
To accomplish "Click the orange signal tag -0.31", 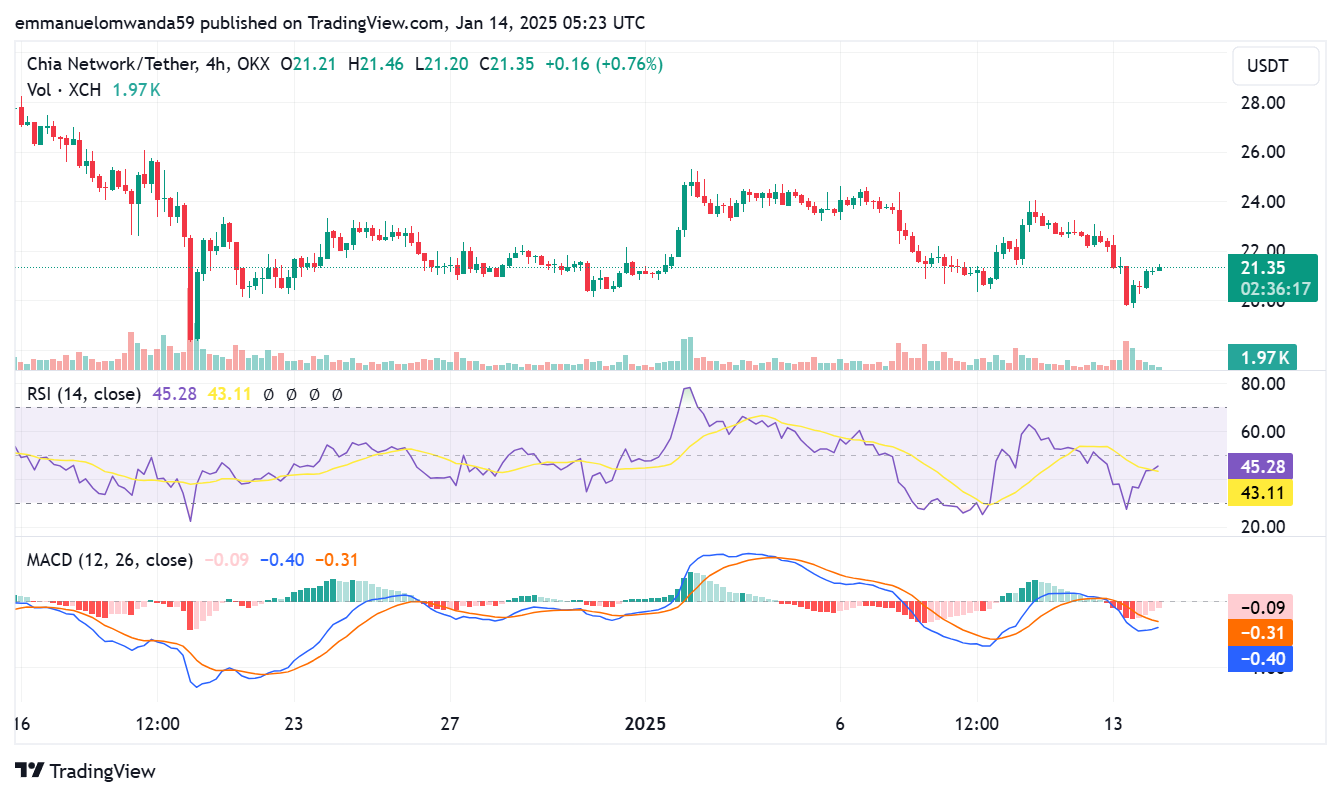I will [x=1261, y=633].
